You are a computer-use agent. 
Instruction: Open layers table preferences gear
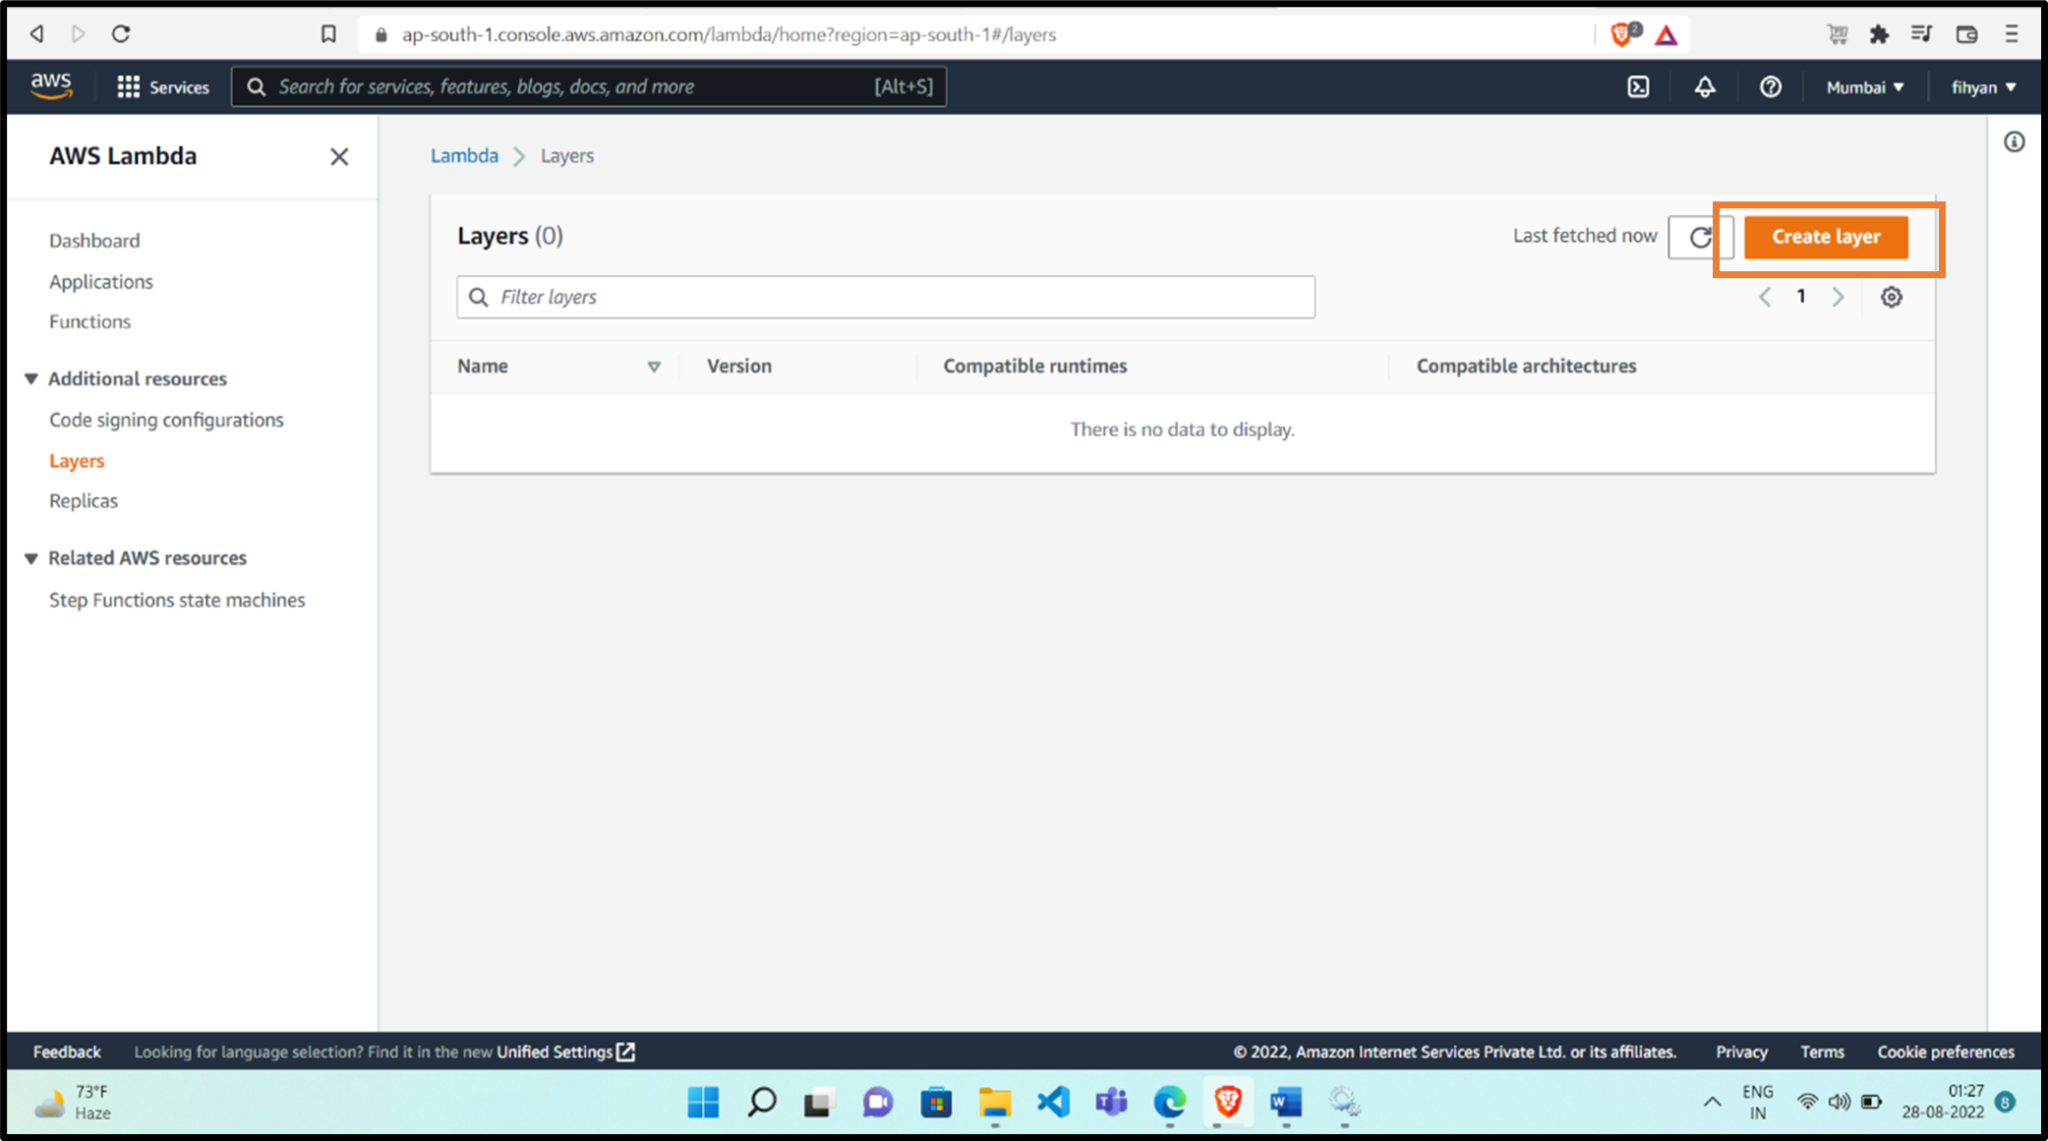click(x=1891, y=296)
